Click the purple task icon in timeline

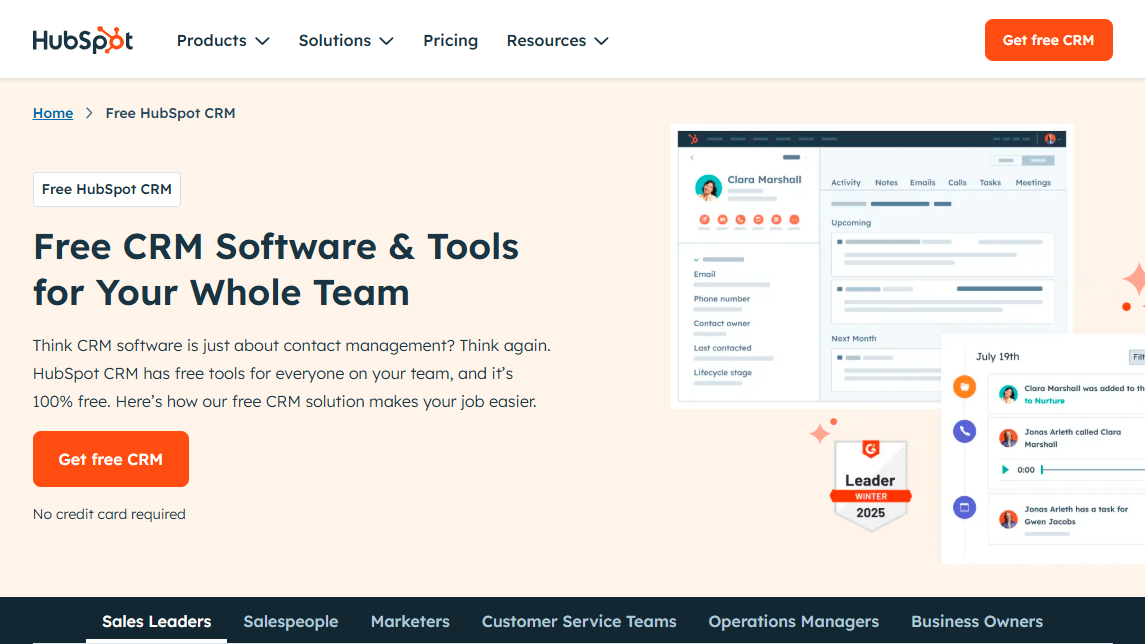click(964, 508)
